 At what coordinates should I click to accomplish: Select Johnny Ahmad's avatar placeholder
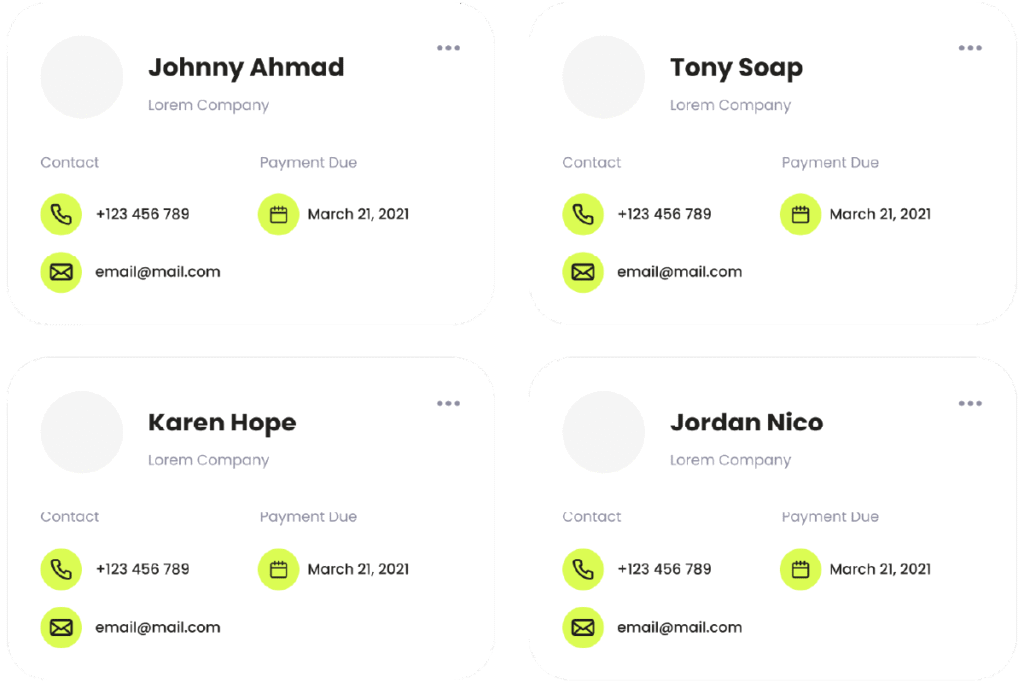point(82,77)
